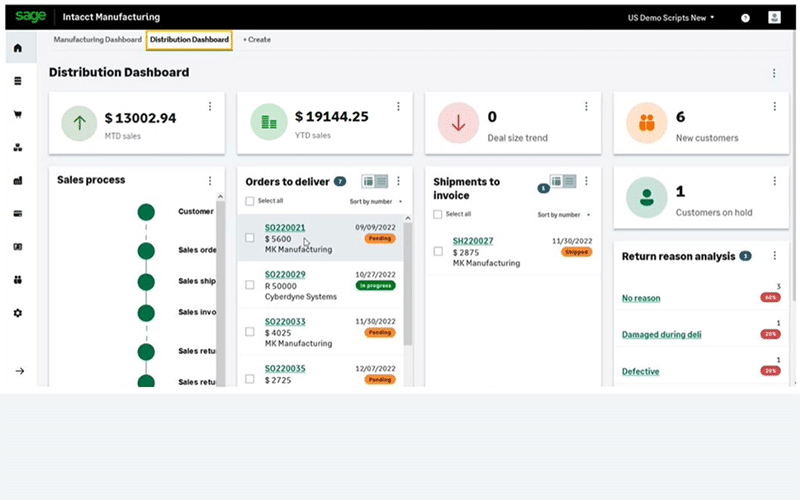Screen dimensions: 800x500
Task: Open the settings gear icon in sidebar
Action: pyautogui.click(x=18, y=313)
